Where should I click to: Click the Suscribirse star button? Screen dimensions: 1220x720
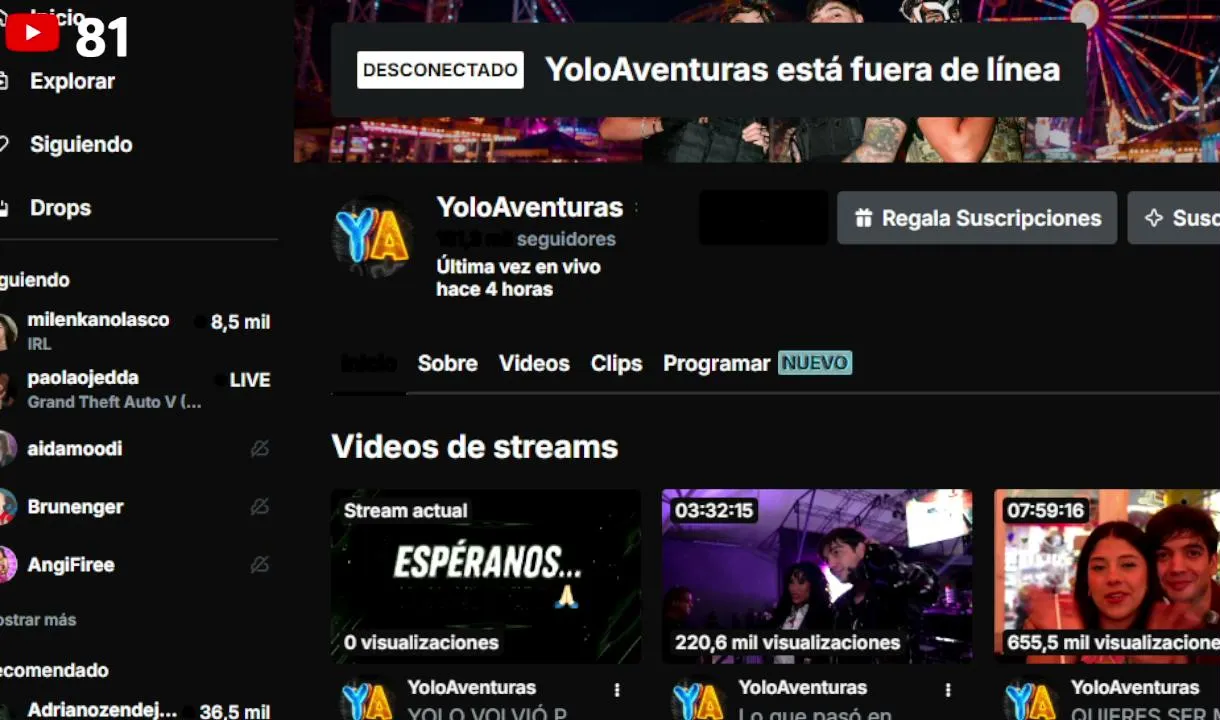pos(1174,218)
